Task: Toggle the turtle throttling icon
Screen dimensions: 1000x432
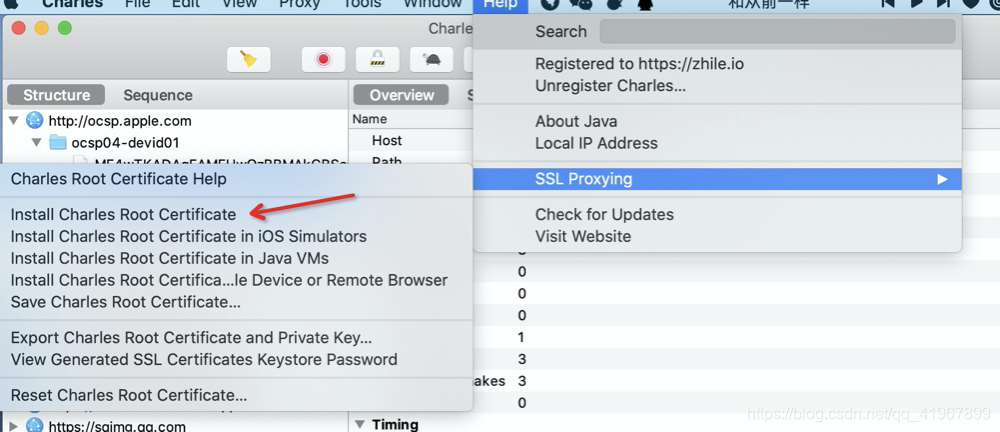Action: pos(432,60)
